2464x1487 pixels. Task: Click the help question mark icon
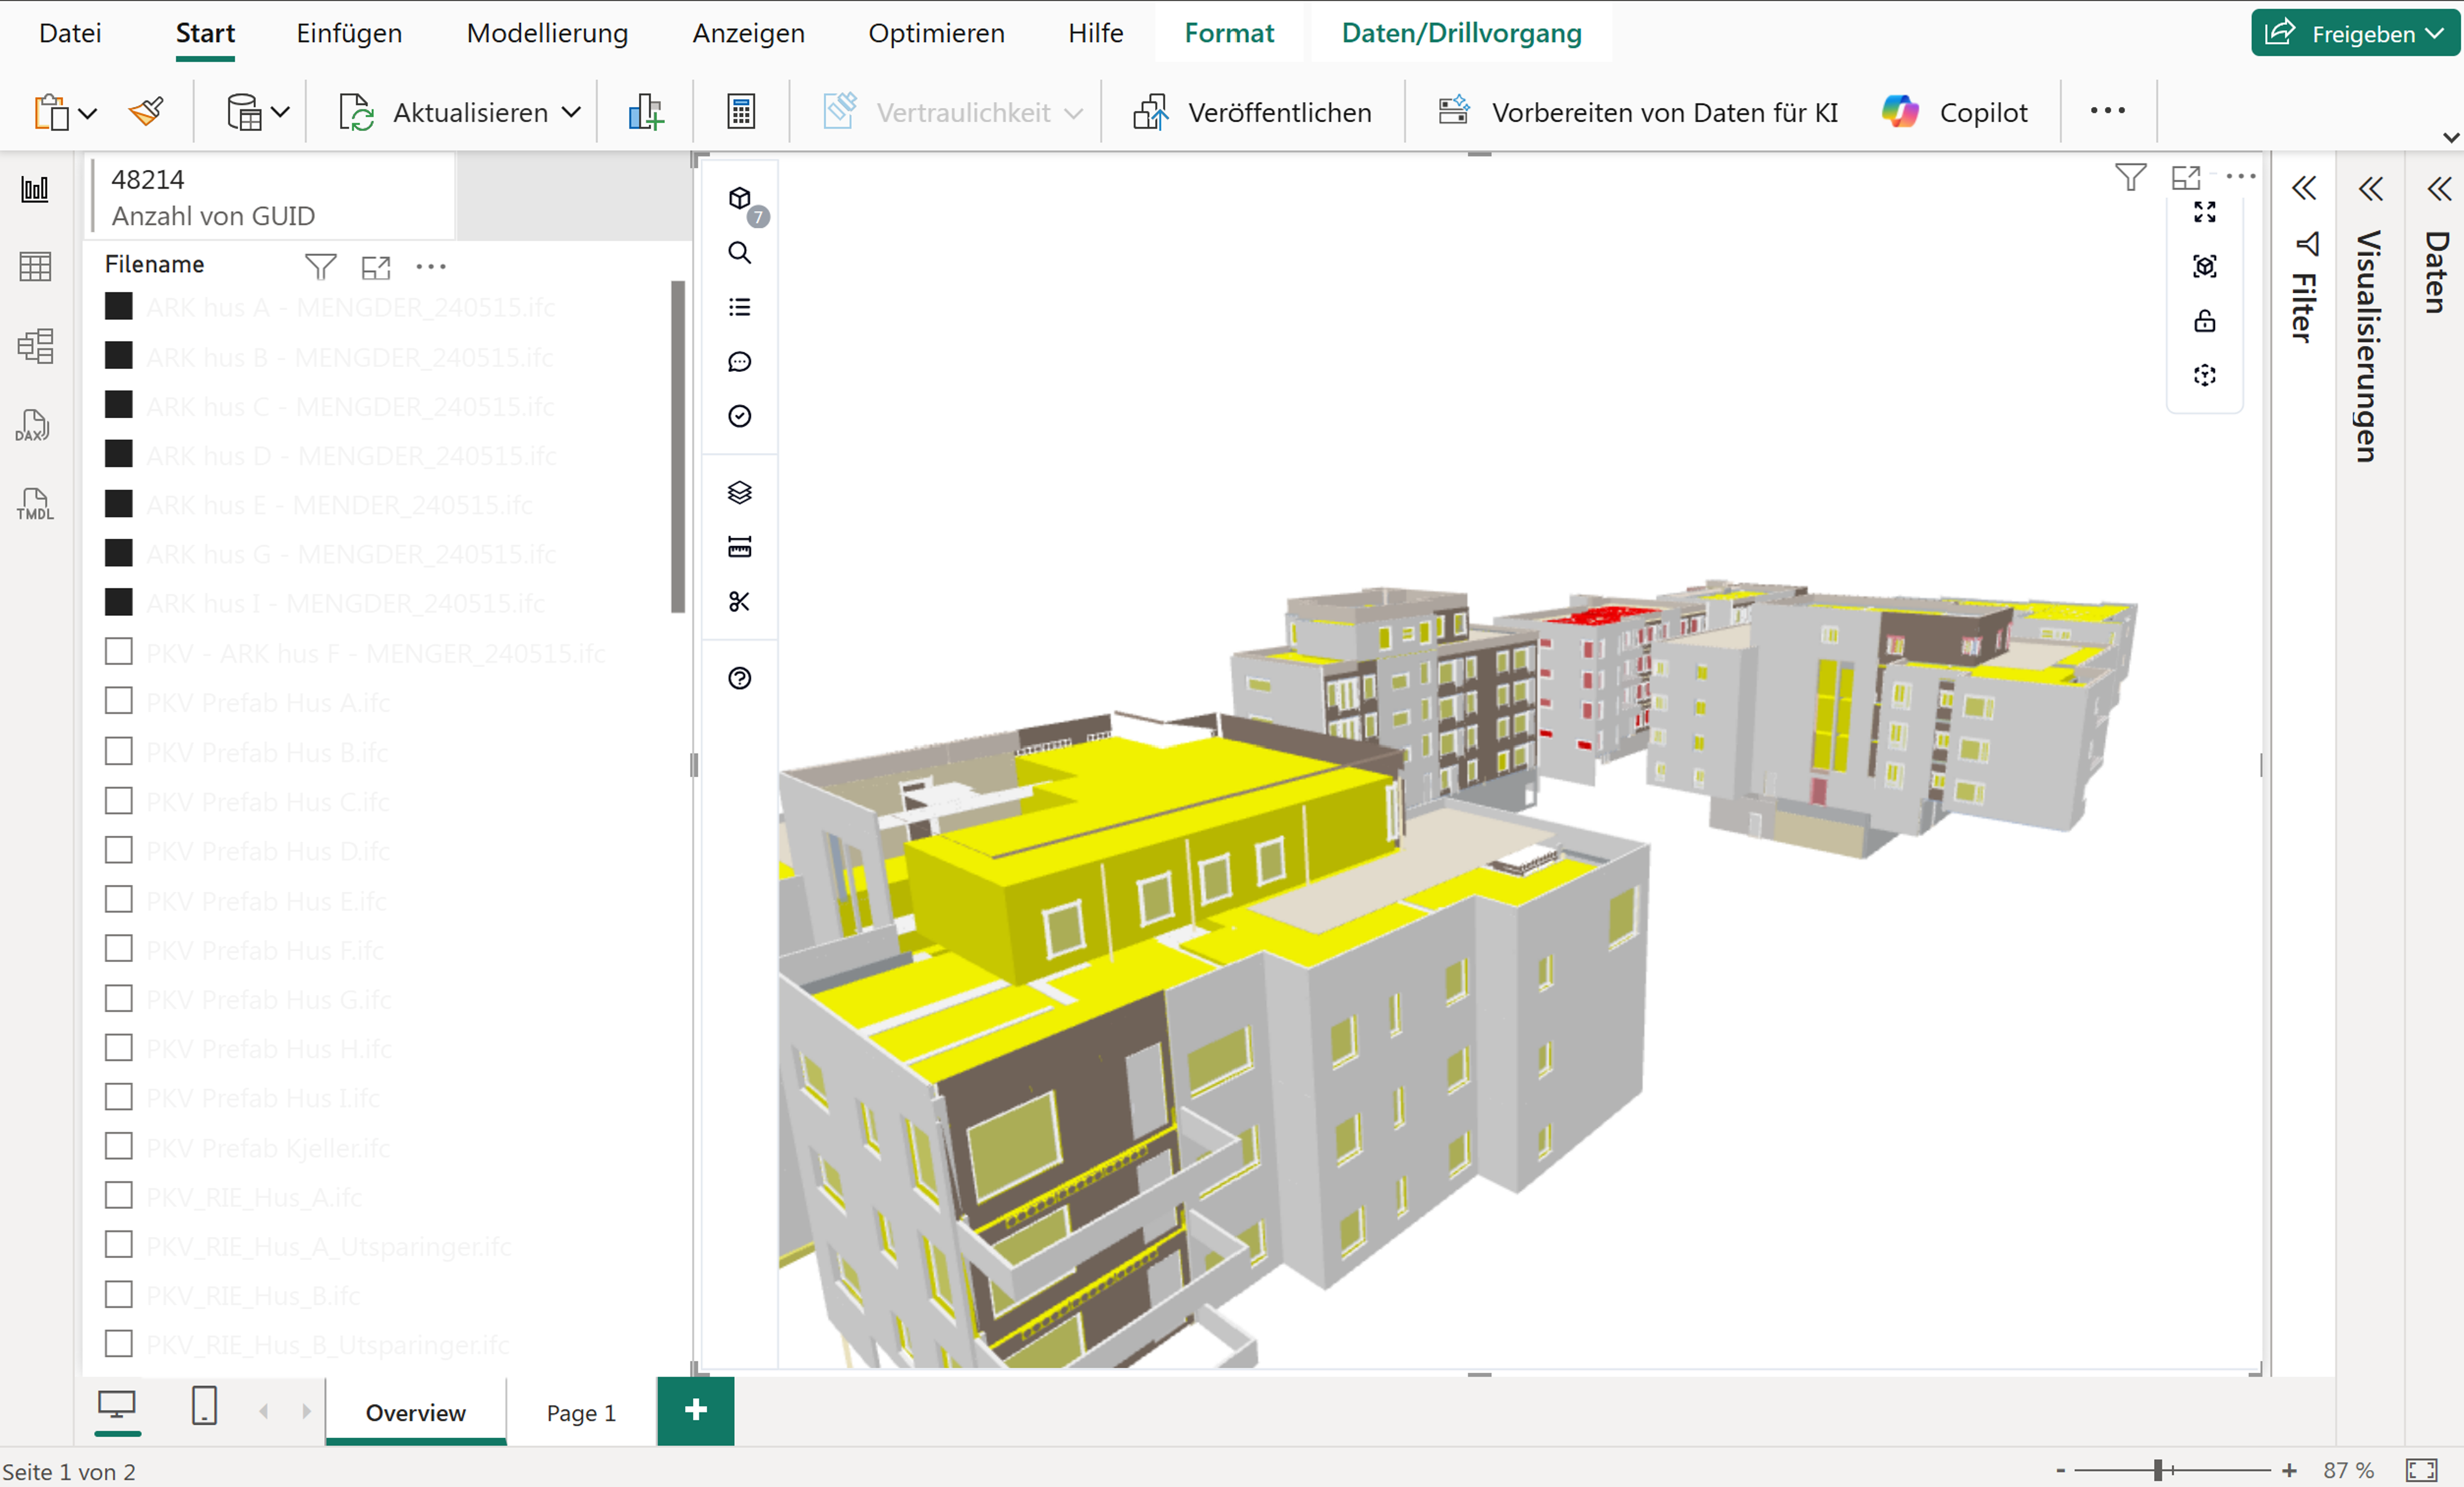pyautogui.click(x=739, y=678)
